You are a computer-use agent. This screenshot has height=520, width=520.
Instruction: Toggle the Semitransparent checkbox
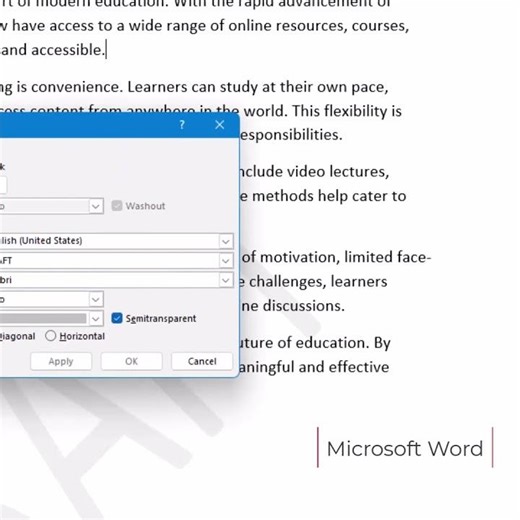tap(117, 318)
